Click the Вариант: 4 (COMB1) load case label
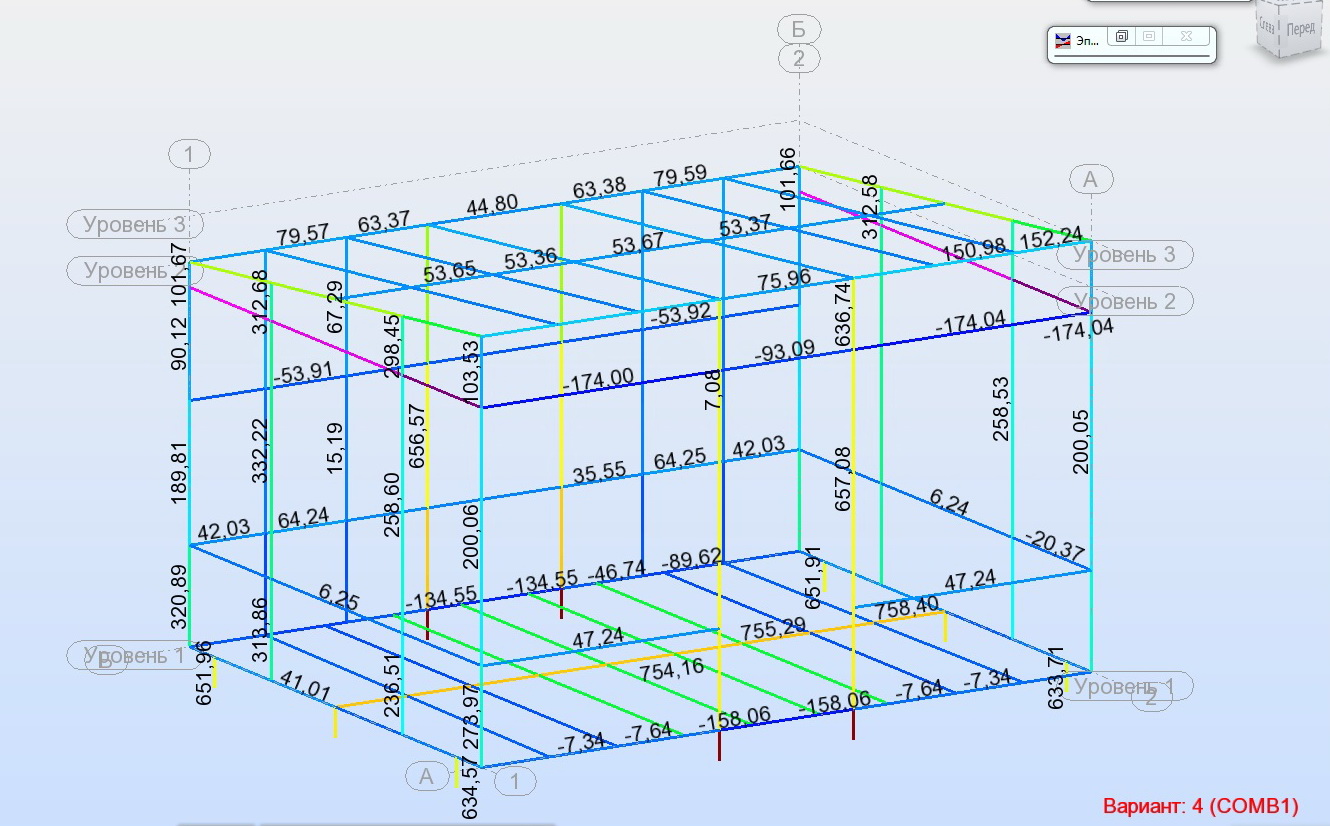The height and width of the screenshot is (826, 1330). tap(1200, 806)
